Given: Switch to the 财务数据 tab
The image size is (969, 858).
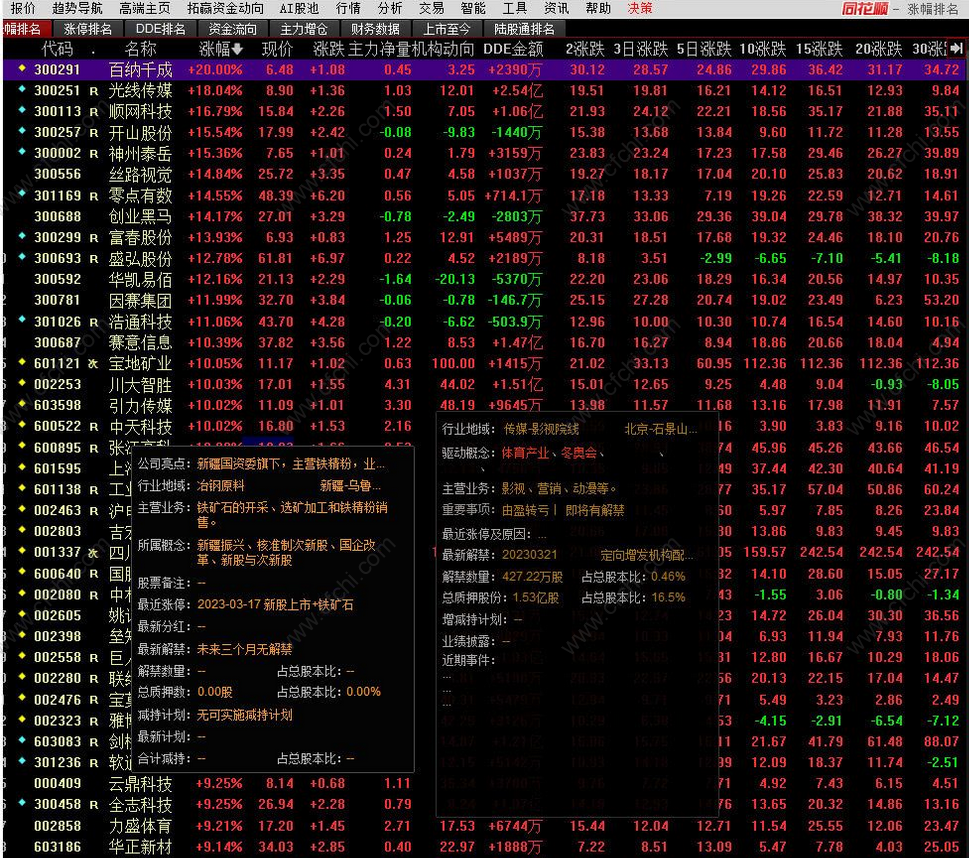Looking at the screenshot, I should [375, 29].
